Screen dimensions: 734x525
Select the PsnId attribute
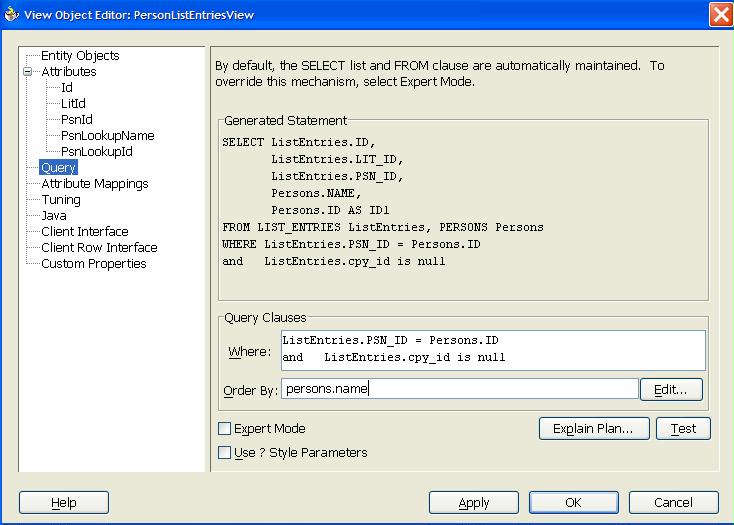point(77,119)
